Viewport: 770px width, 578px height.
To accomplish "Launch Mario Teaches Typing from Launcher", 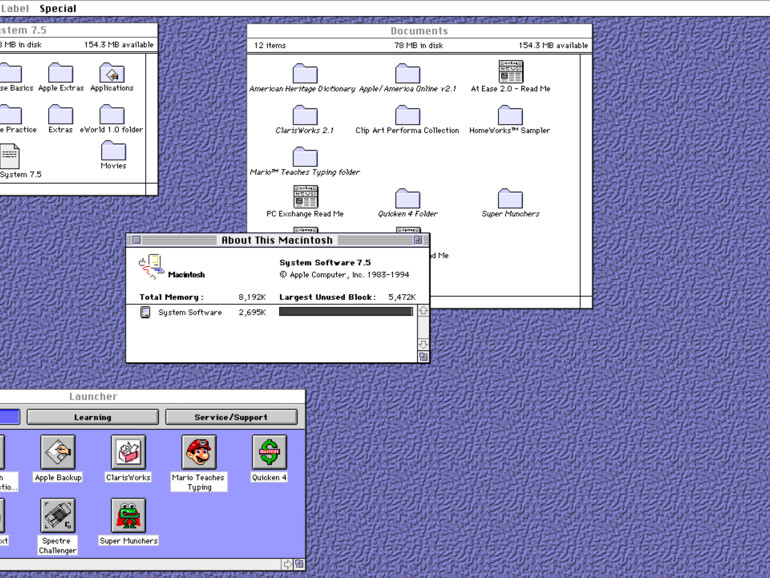I will (x=199, y=452).
